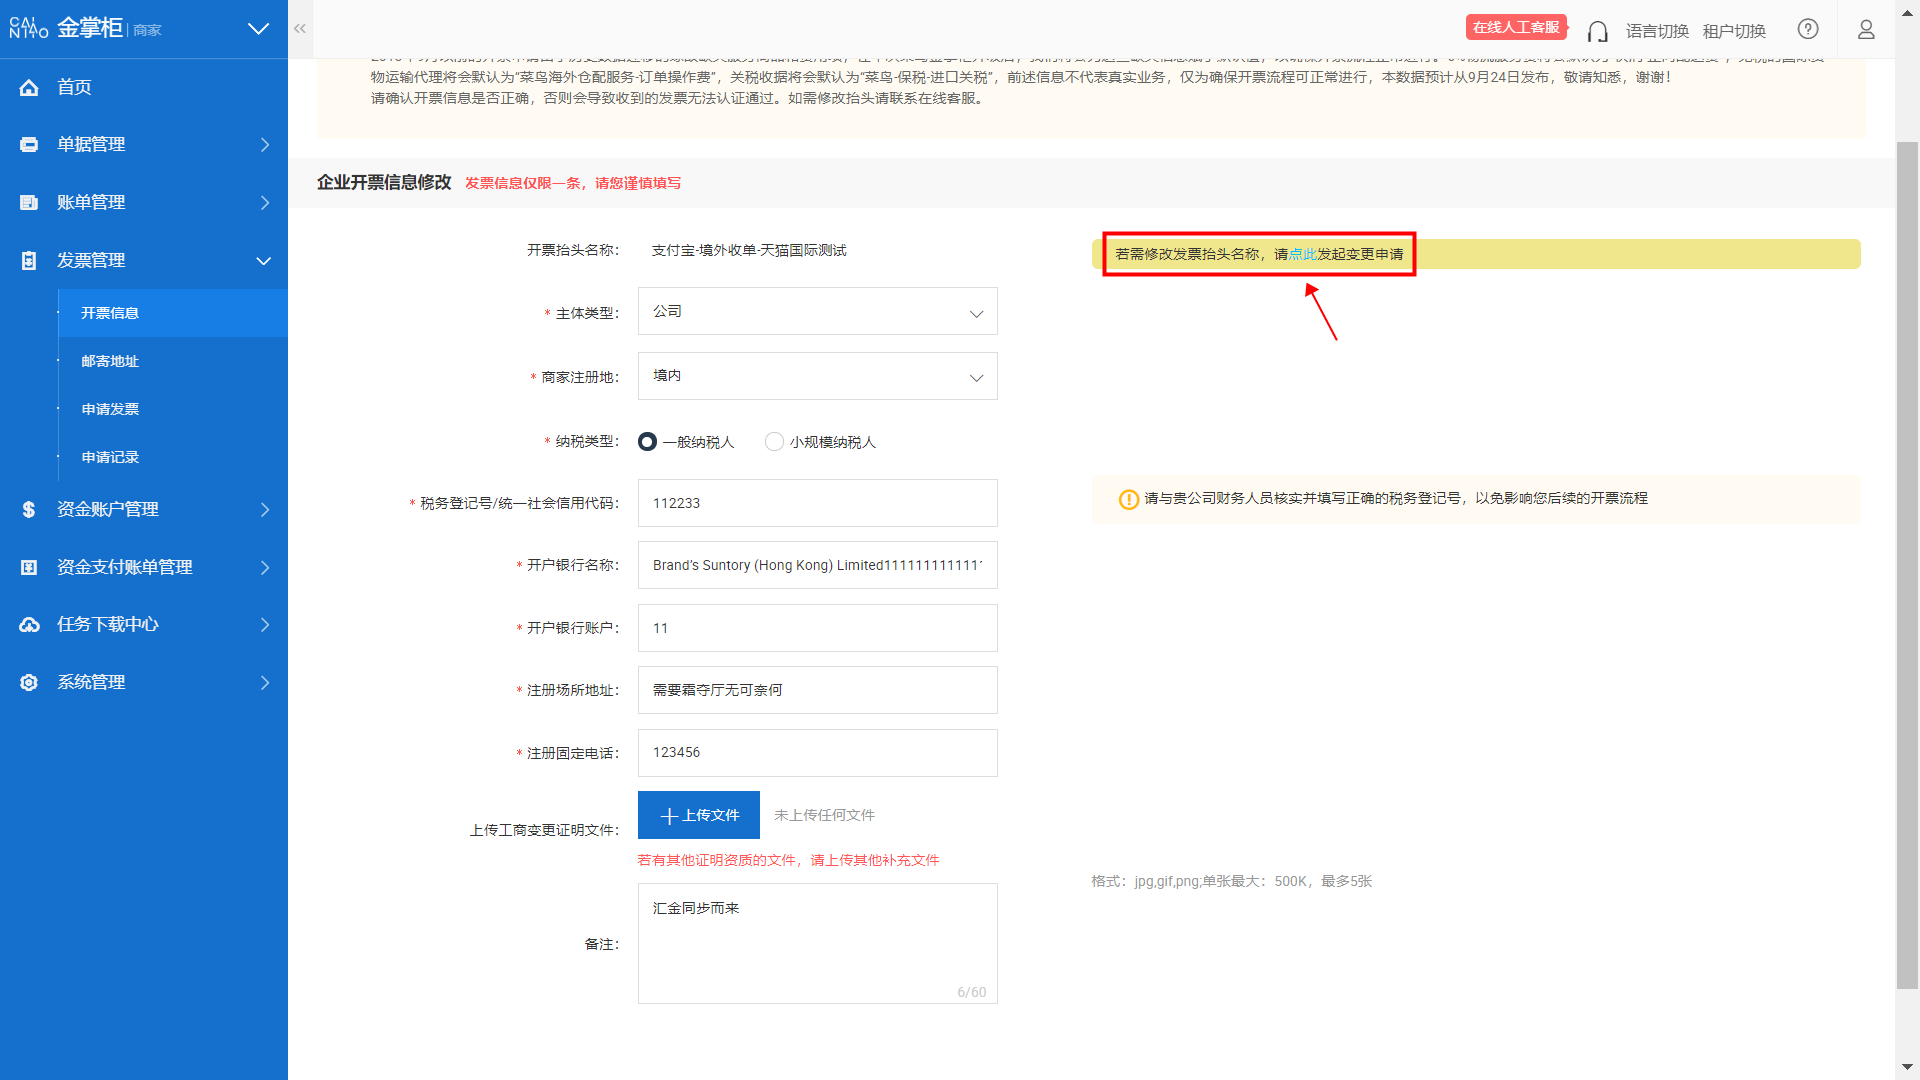Click the 任务下载中心 cloud download icon
Viewport: 1920px width, 1080px height.
click(29, 625)
